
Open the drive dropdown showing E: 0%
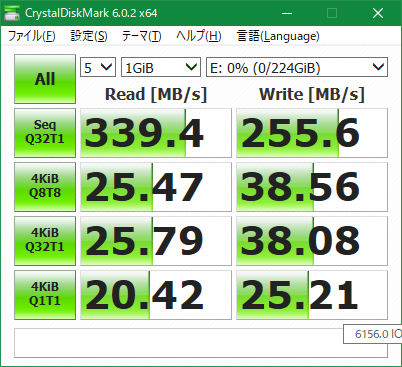click(x=297, y=67)
